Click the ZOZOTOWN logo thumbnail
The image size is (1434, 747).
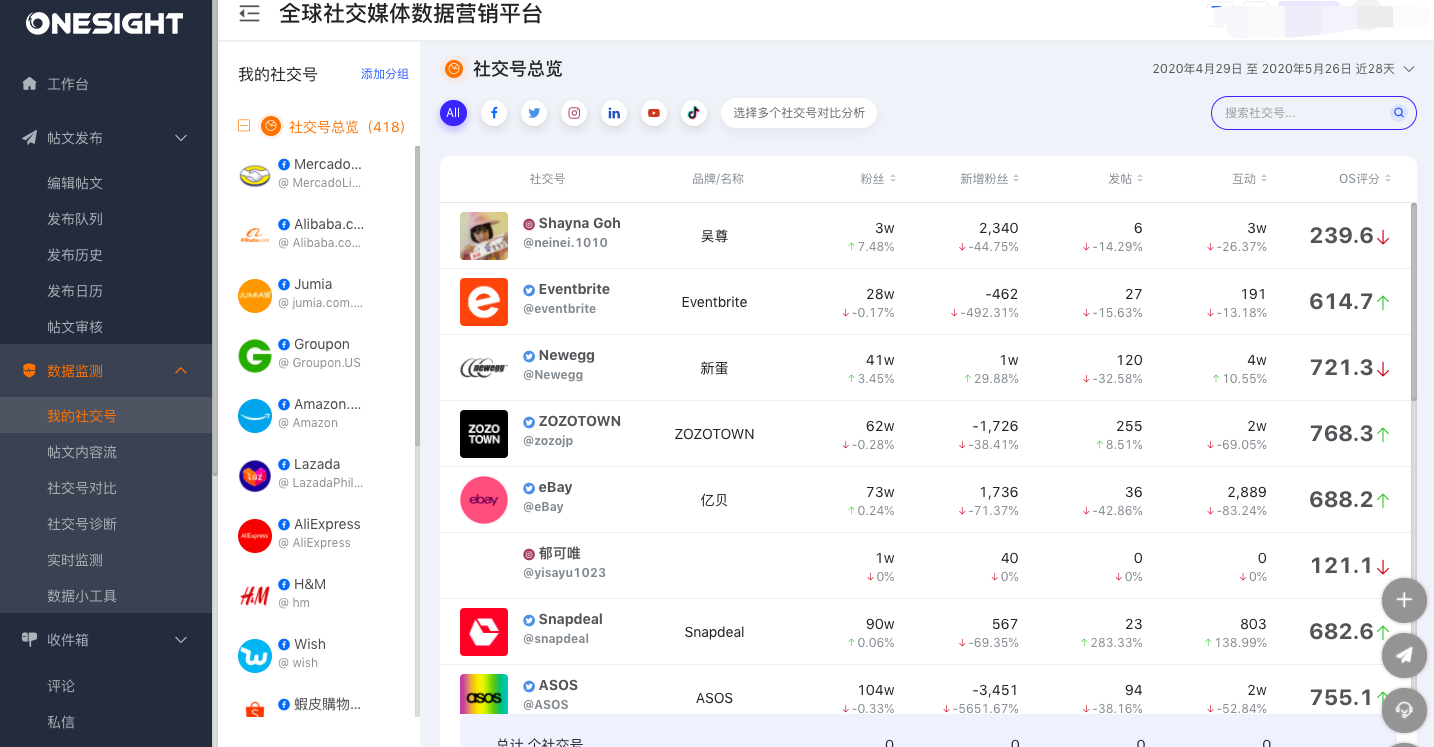(x=484, y=434)
